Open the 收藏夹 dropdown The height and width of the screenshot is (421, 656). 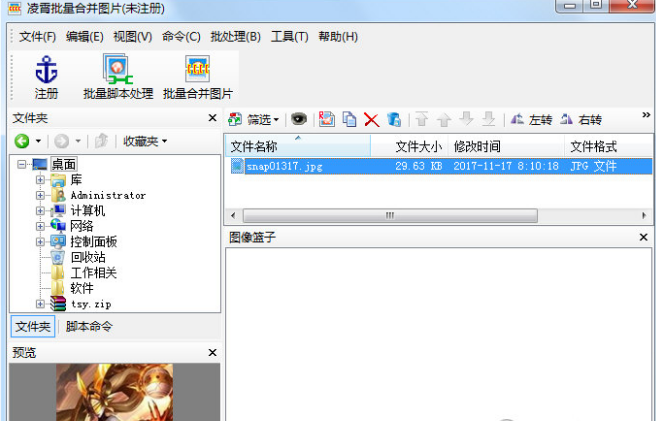click(x=145, y=141)
